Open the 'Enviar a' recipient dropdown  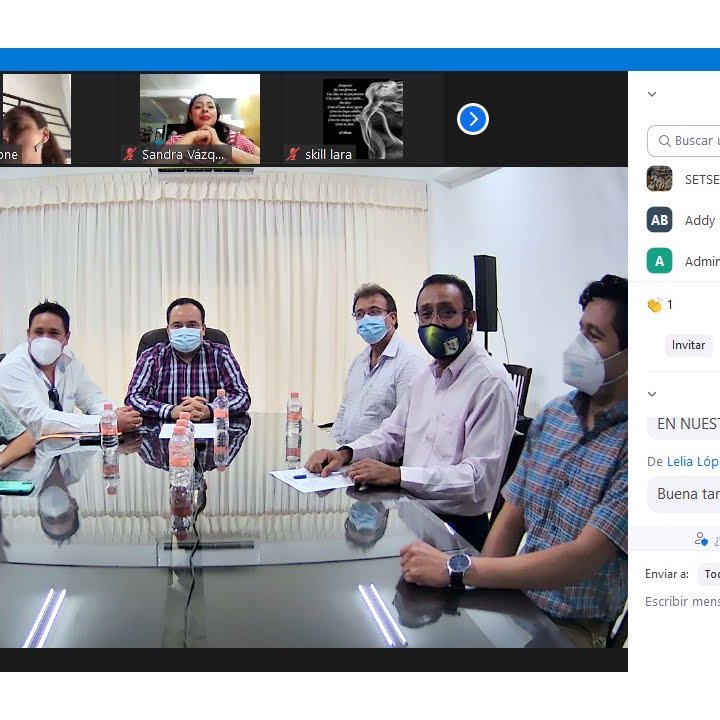[709, 574]
